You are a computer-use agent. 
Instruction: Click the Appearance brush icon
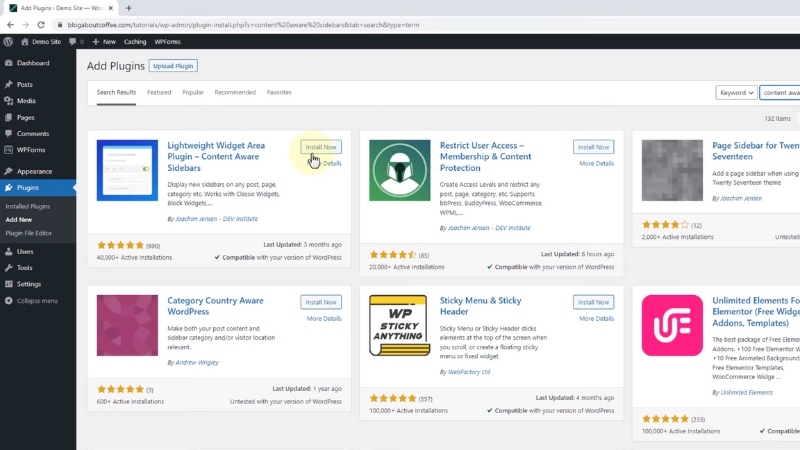pos(9,171)
